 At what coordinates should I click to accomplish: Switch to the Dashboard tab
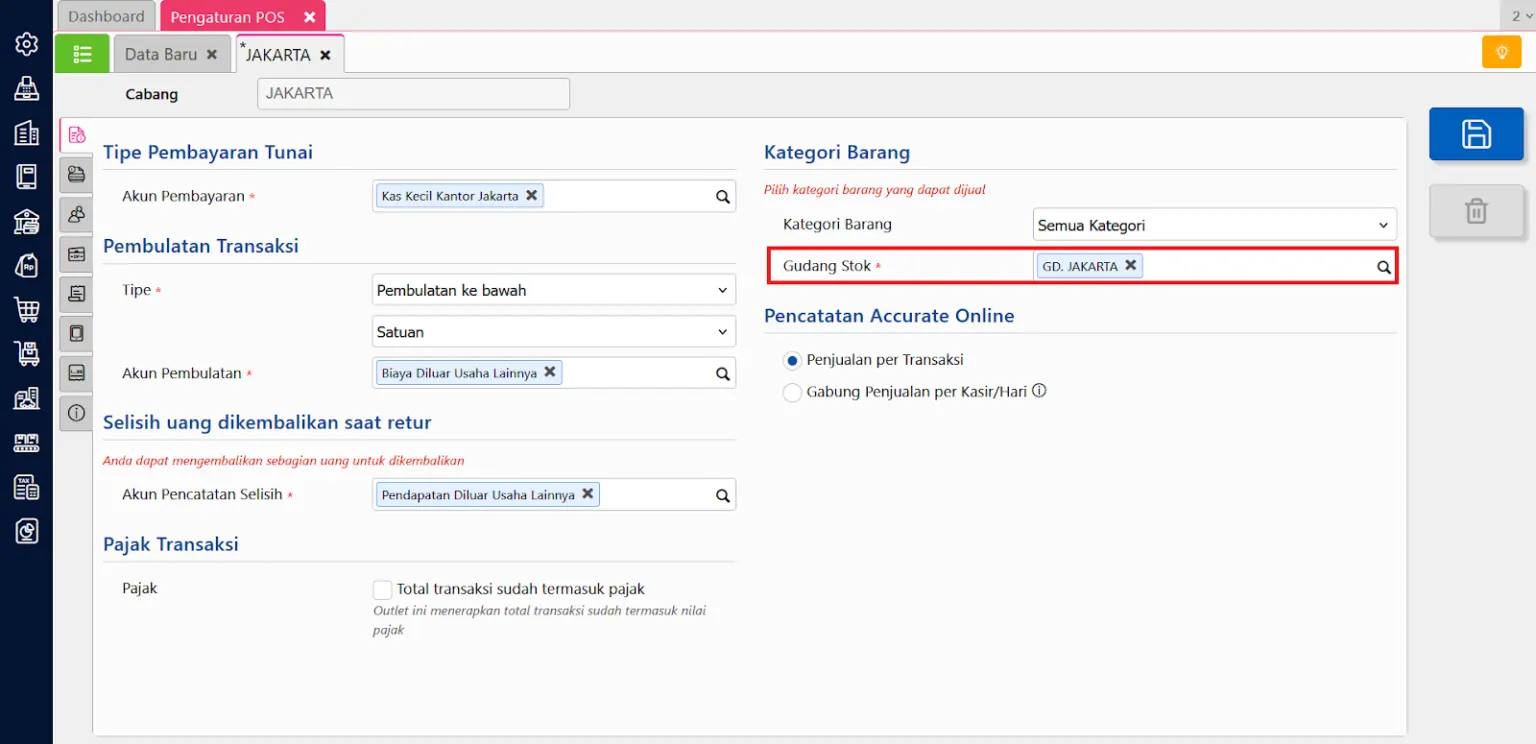click(106, 16)
